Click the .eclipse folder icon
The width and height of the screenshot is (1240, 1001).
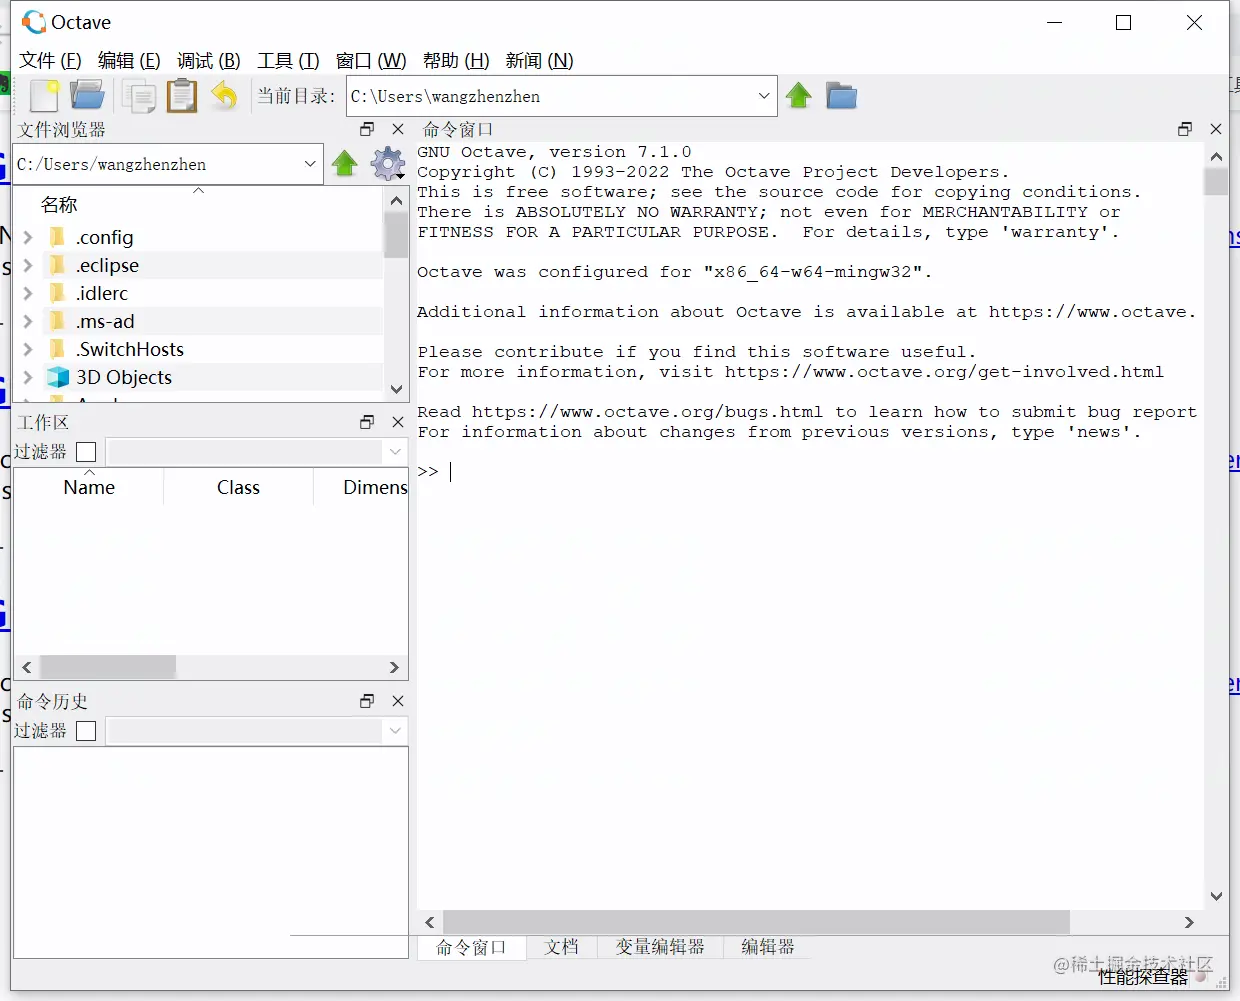click(58, 265)
